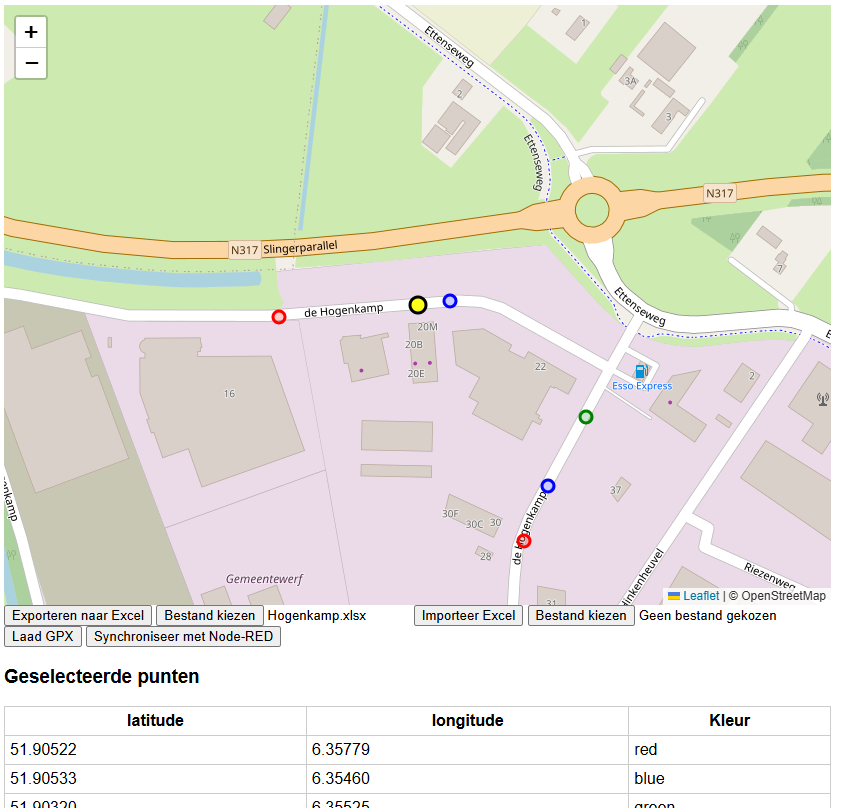Select the green marker near Esso Express
This screenshot has height=808, width=841.
point(585,417)
